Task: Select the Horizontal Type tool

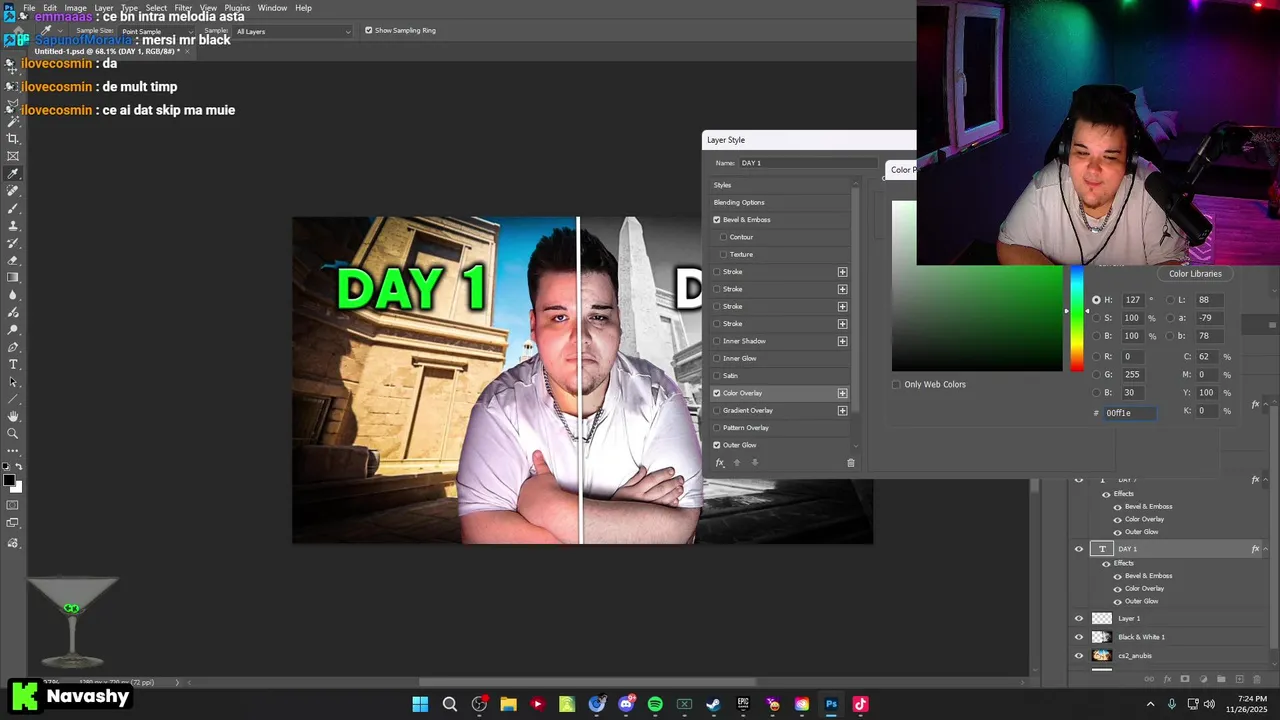Action: pos(13,364)
